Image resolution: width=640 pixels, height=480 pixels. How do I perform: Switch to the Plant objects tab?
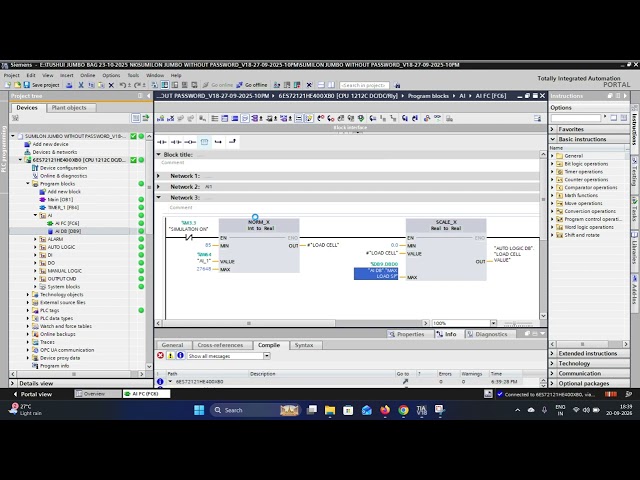69,107
